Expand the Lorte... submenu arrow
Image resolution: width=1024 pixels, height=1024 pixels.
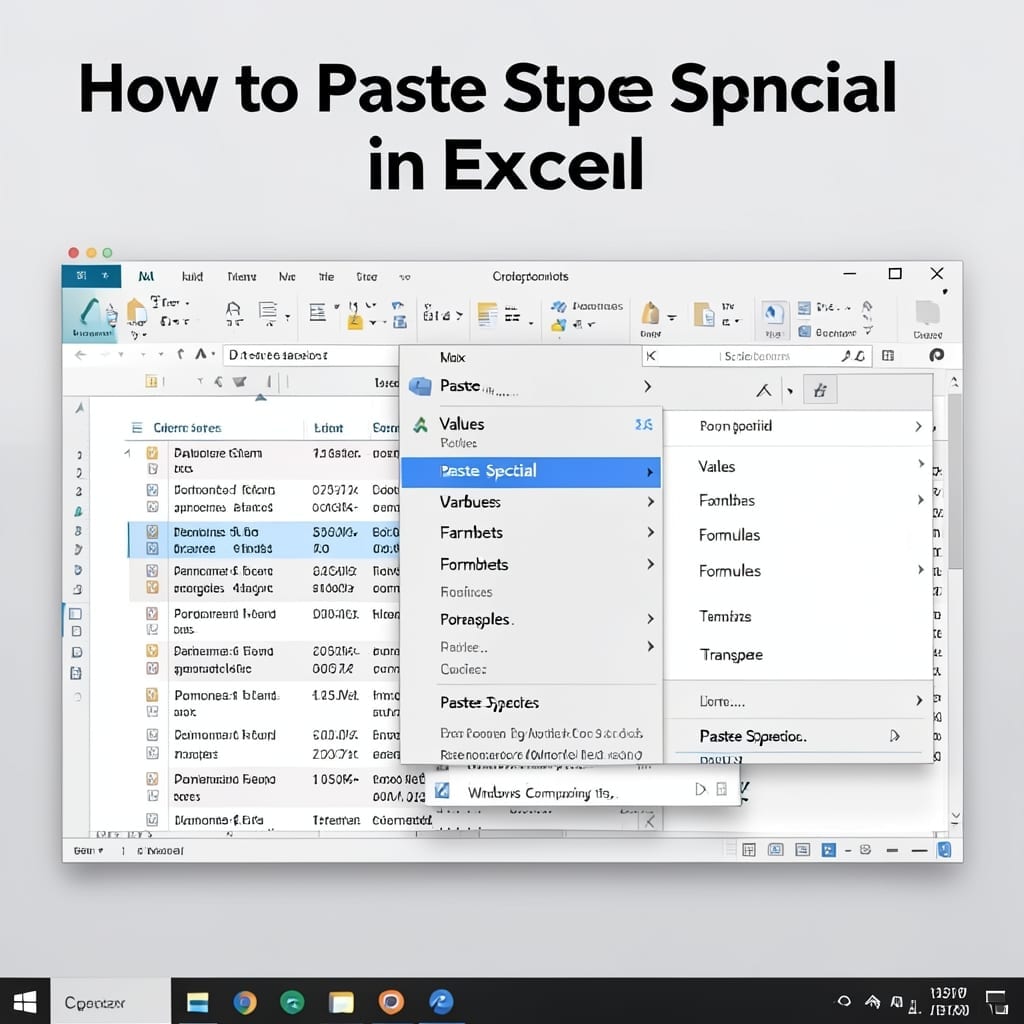tap(919, 701)
